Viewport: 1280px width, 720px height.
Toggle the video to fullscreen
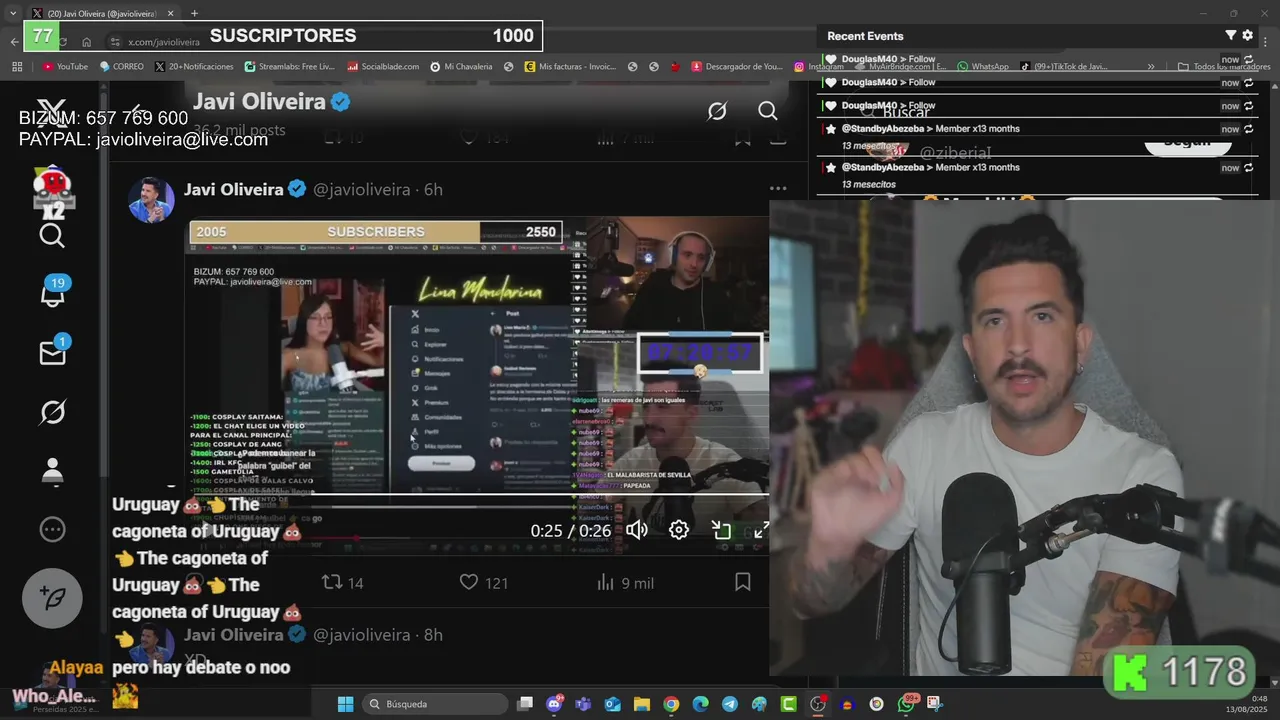[x=761, y=530]
